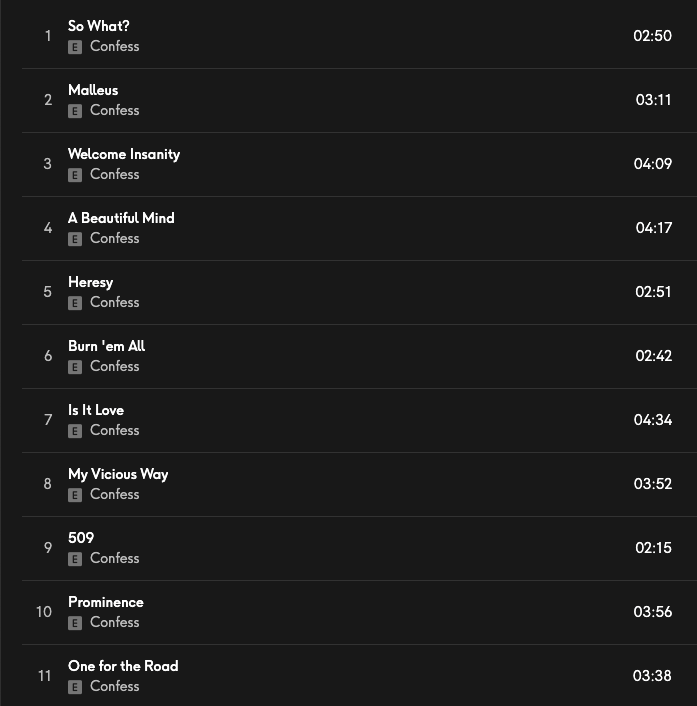This screenshot has width=697, height=706.
Task: Play the track So What?
Action: 98,26
